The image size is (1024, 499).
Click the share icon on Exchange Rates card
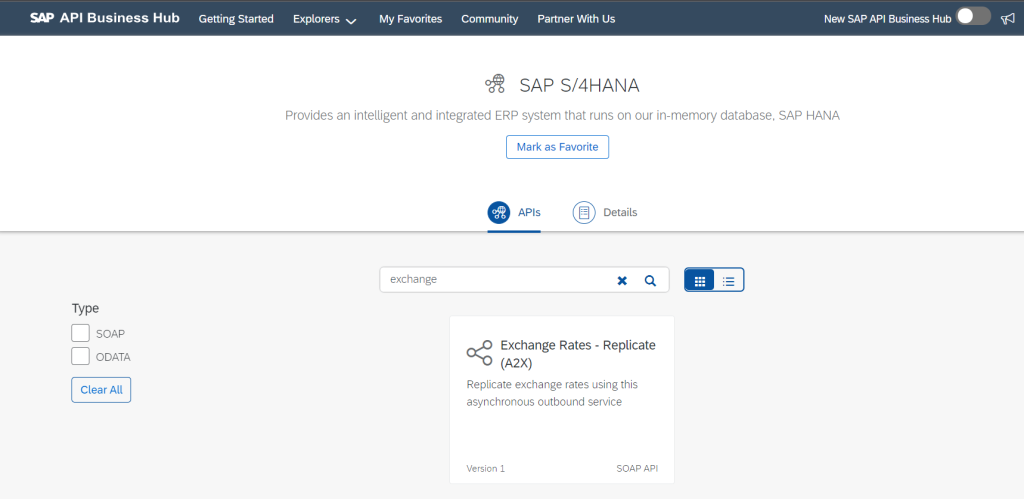[479, 353]
